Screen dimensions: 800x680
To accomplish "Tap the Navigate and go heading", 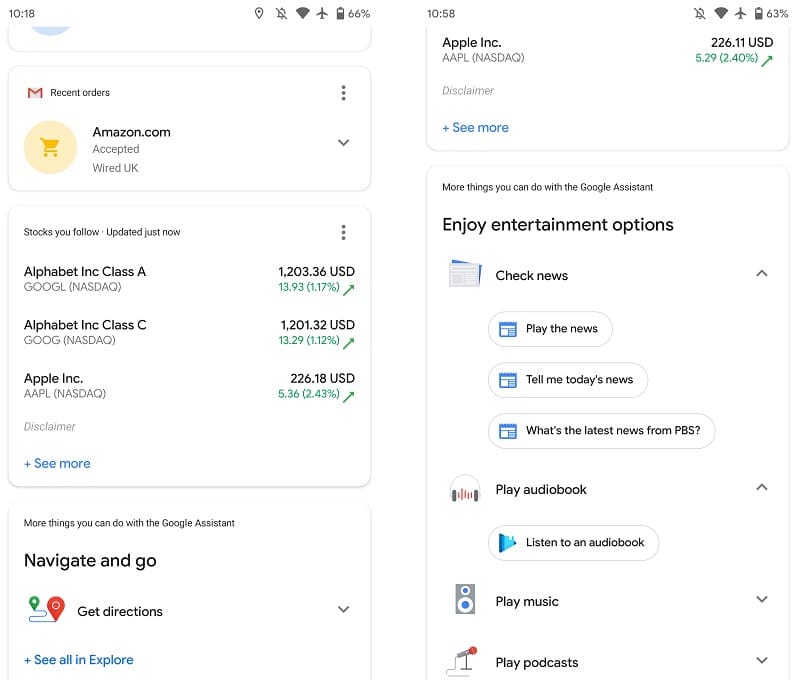I will tap(90, 561).
